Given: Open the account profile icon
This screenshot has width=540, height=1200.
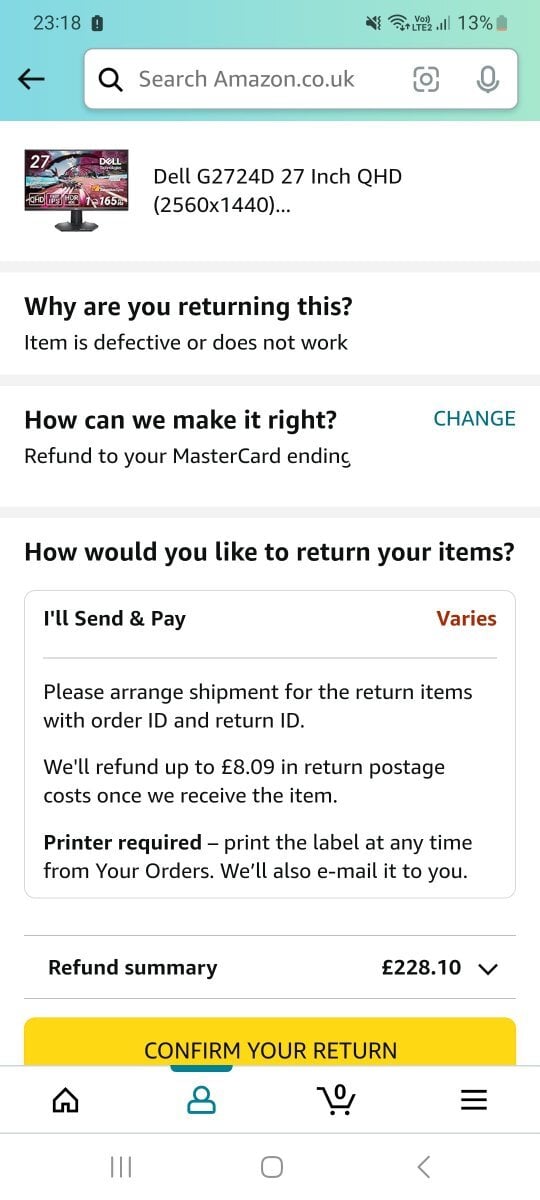Looking at the screenshot, I should (x=201, y=1100).
